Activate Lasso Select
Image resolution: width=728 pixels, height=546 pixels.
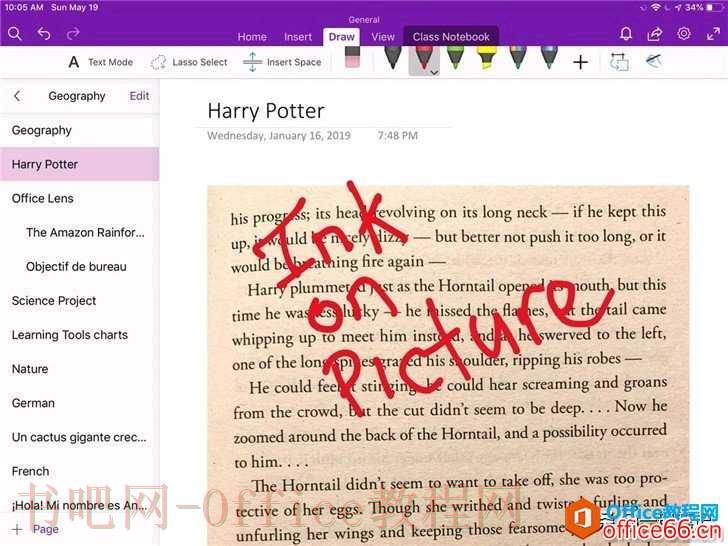[x=189, y=62]
